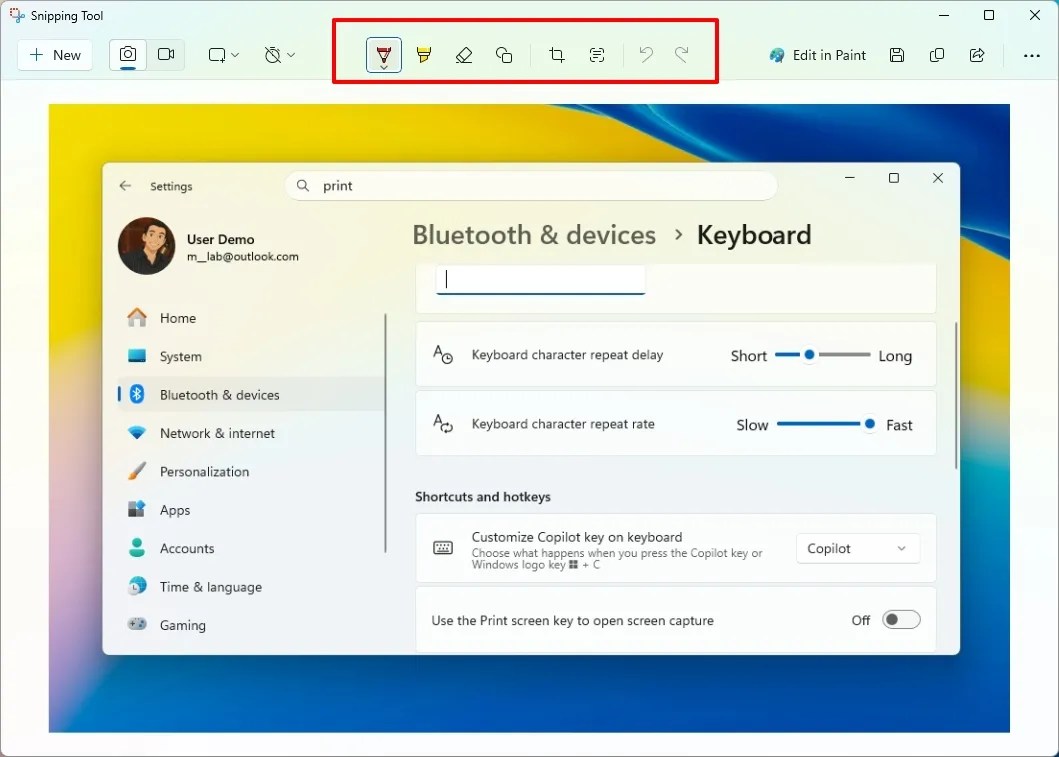Click the Network wifi icon

(x=137, y=433)
